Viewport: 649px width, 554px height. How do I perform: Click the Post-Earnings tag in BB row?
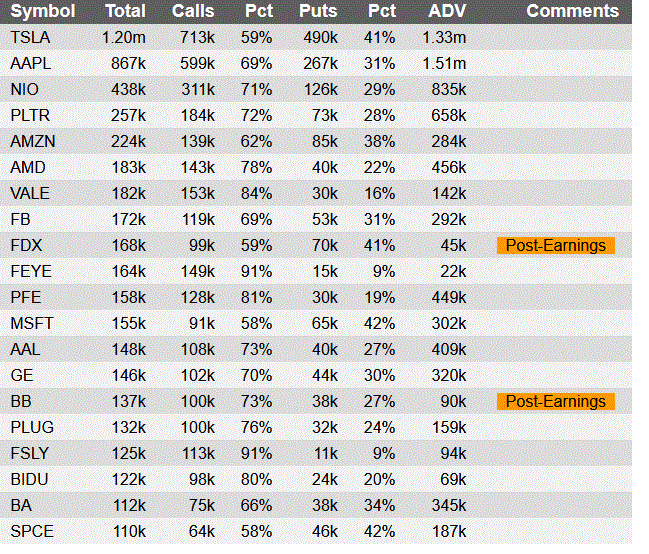tap(556, 401)
